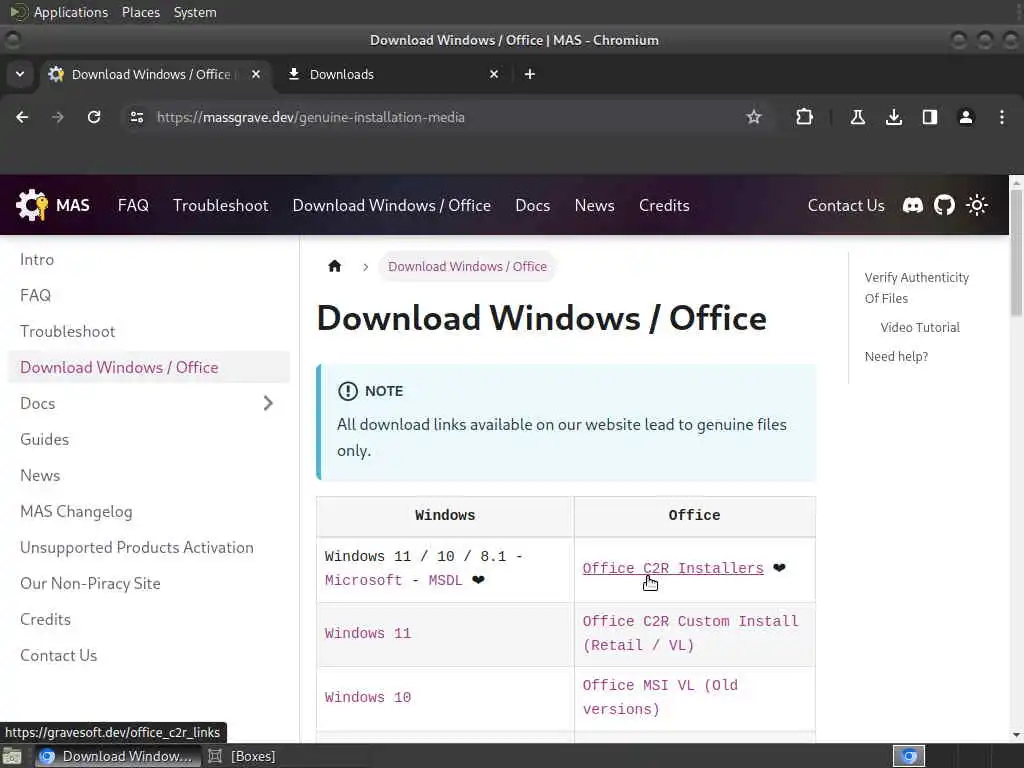This screenshot has width=1024, height=768.
Task: Click the Chromium taskbar window button
Action: pos(116,756)
